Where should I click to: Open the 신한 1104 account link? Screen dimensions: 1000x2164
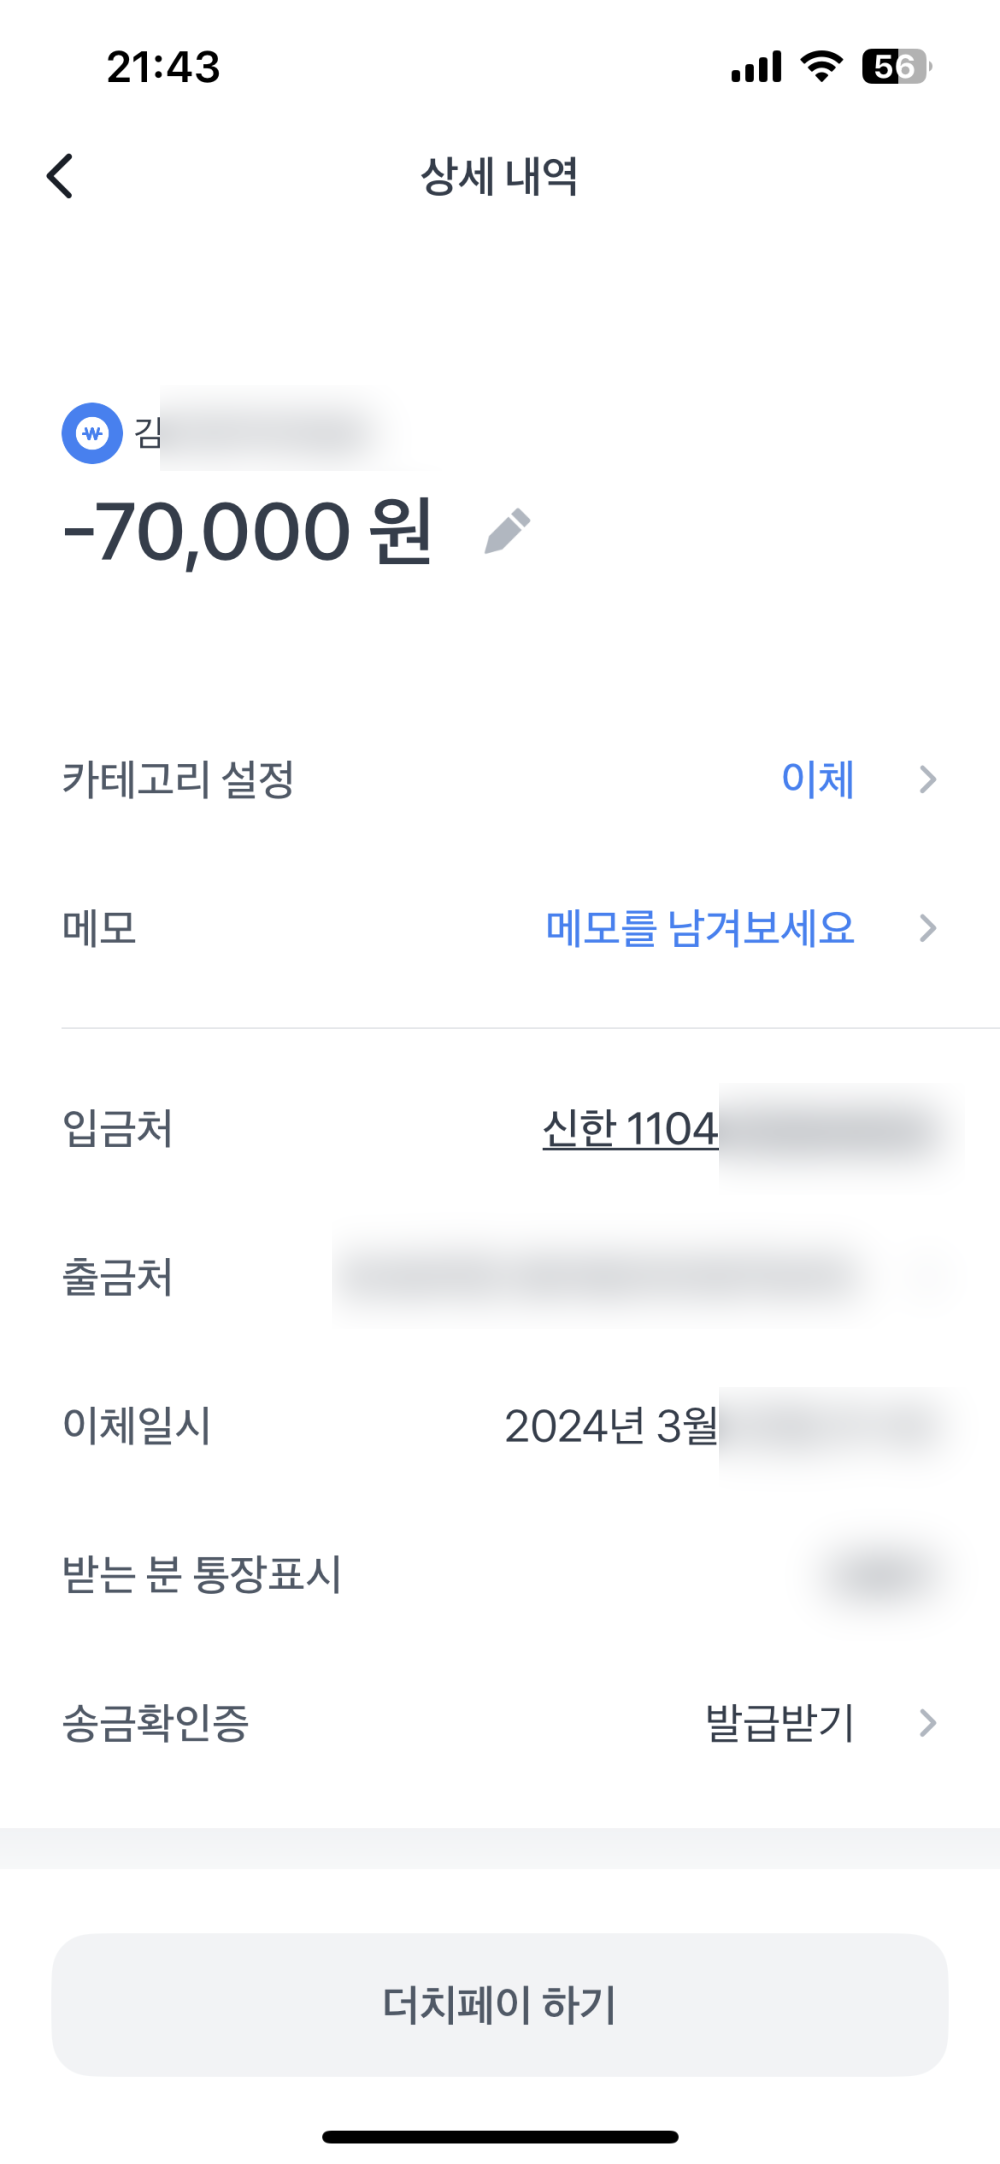pyautogui.click(x=630, y=1129)
